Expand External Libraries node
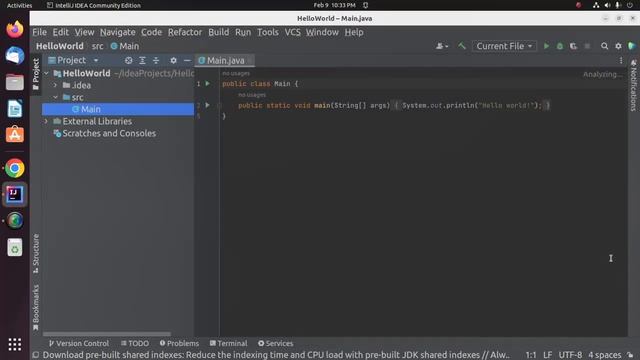Image resolution: width=640 pixels, height=360 pixels. tap(47, 121)
